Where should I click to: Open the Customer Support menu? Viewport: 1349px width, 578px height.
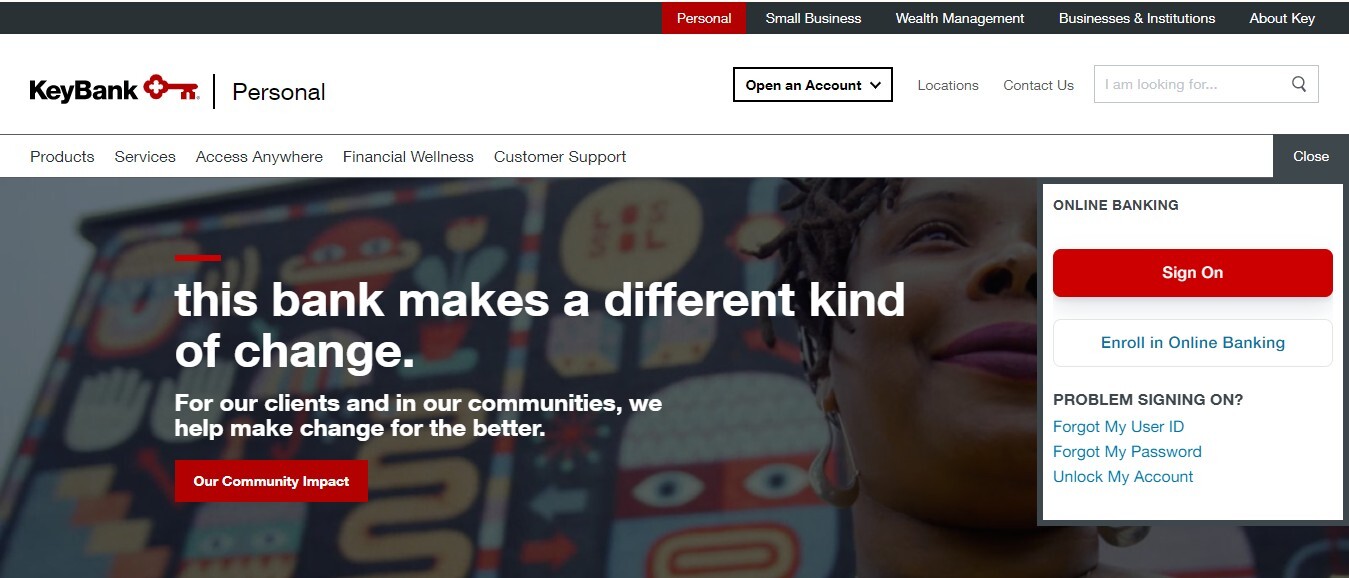pos(560,156)
